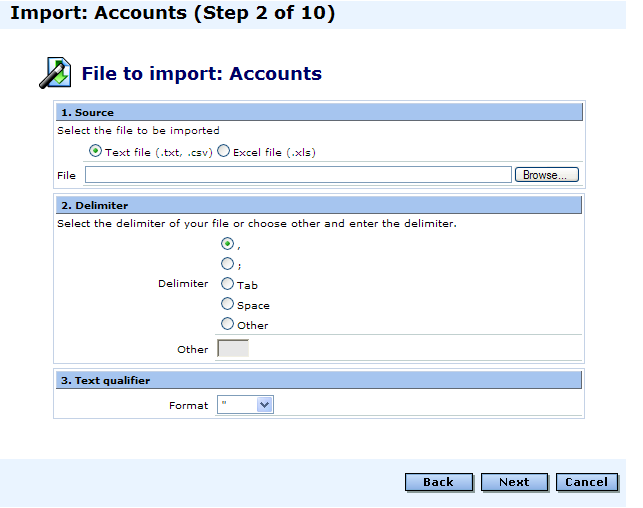Choose the semicolon delimiter radio button

click(227, 263)
